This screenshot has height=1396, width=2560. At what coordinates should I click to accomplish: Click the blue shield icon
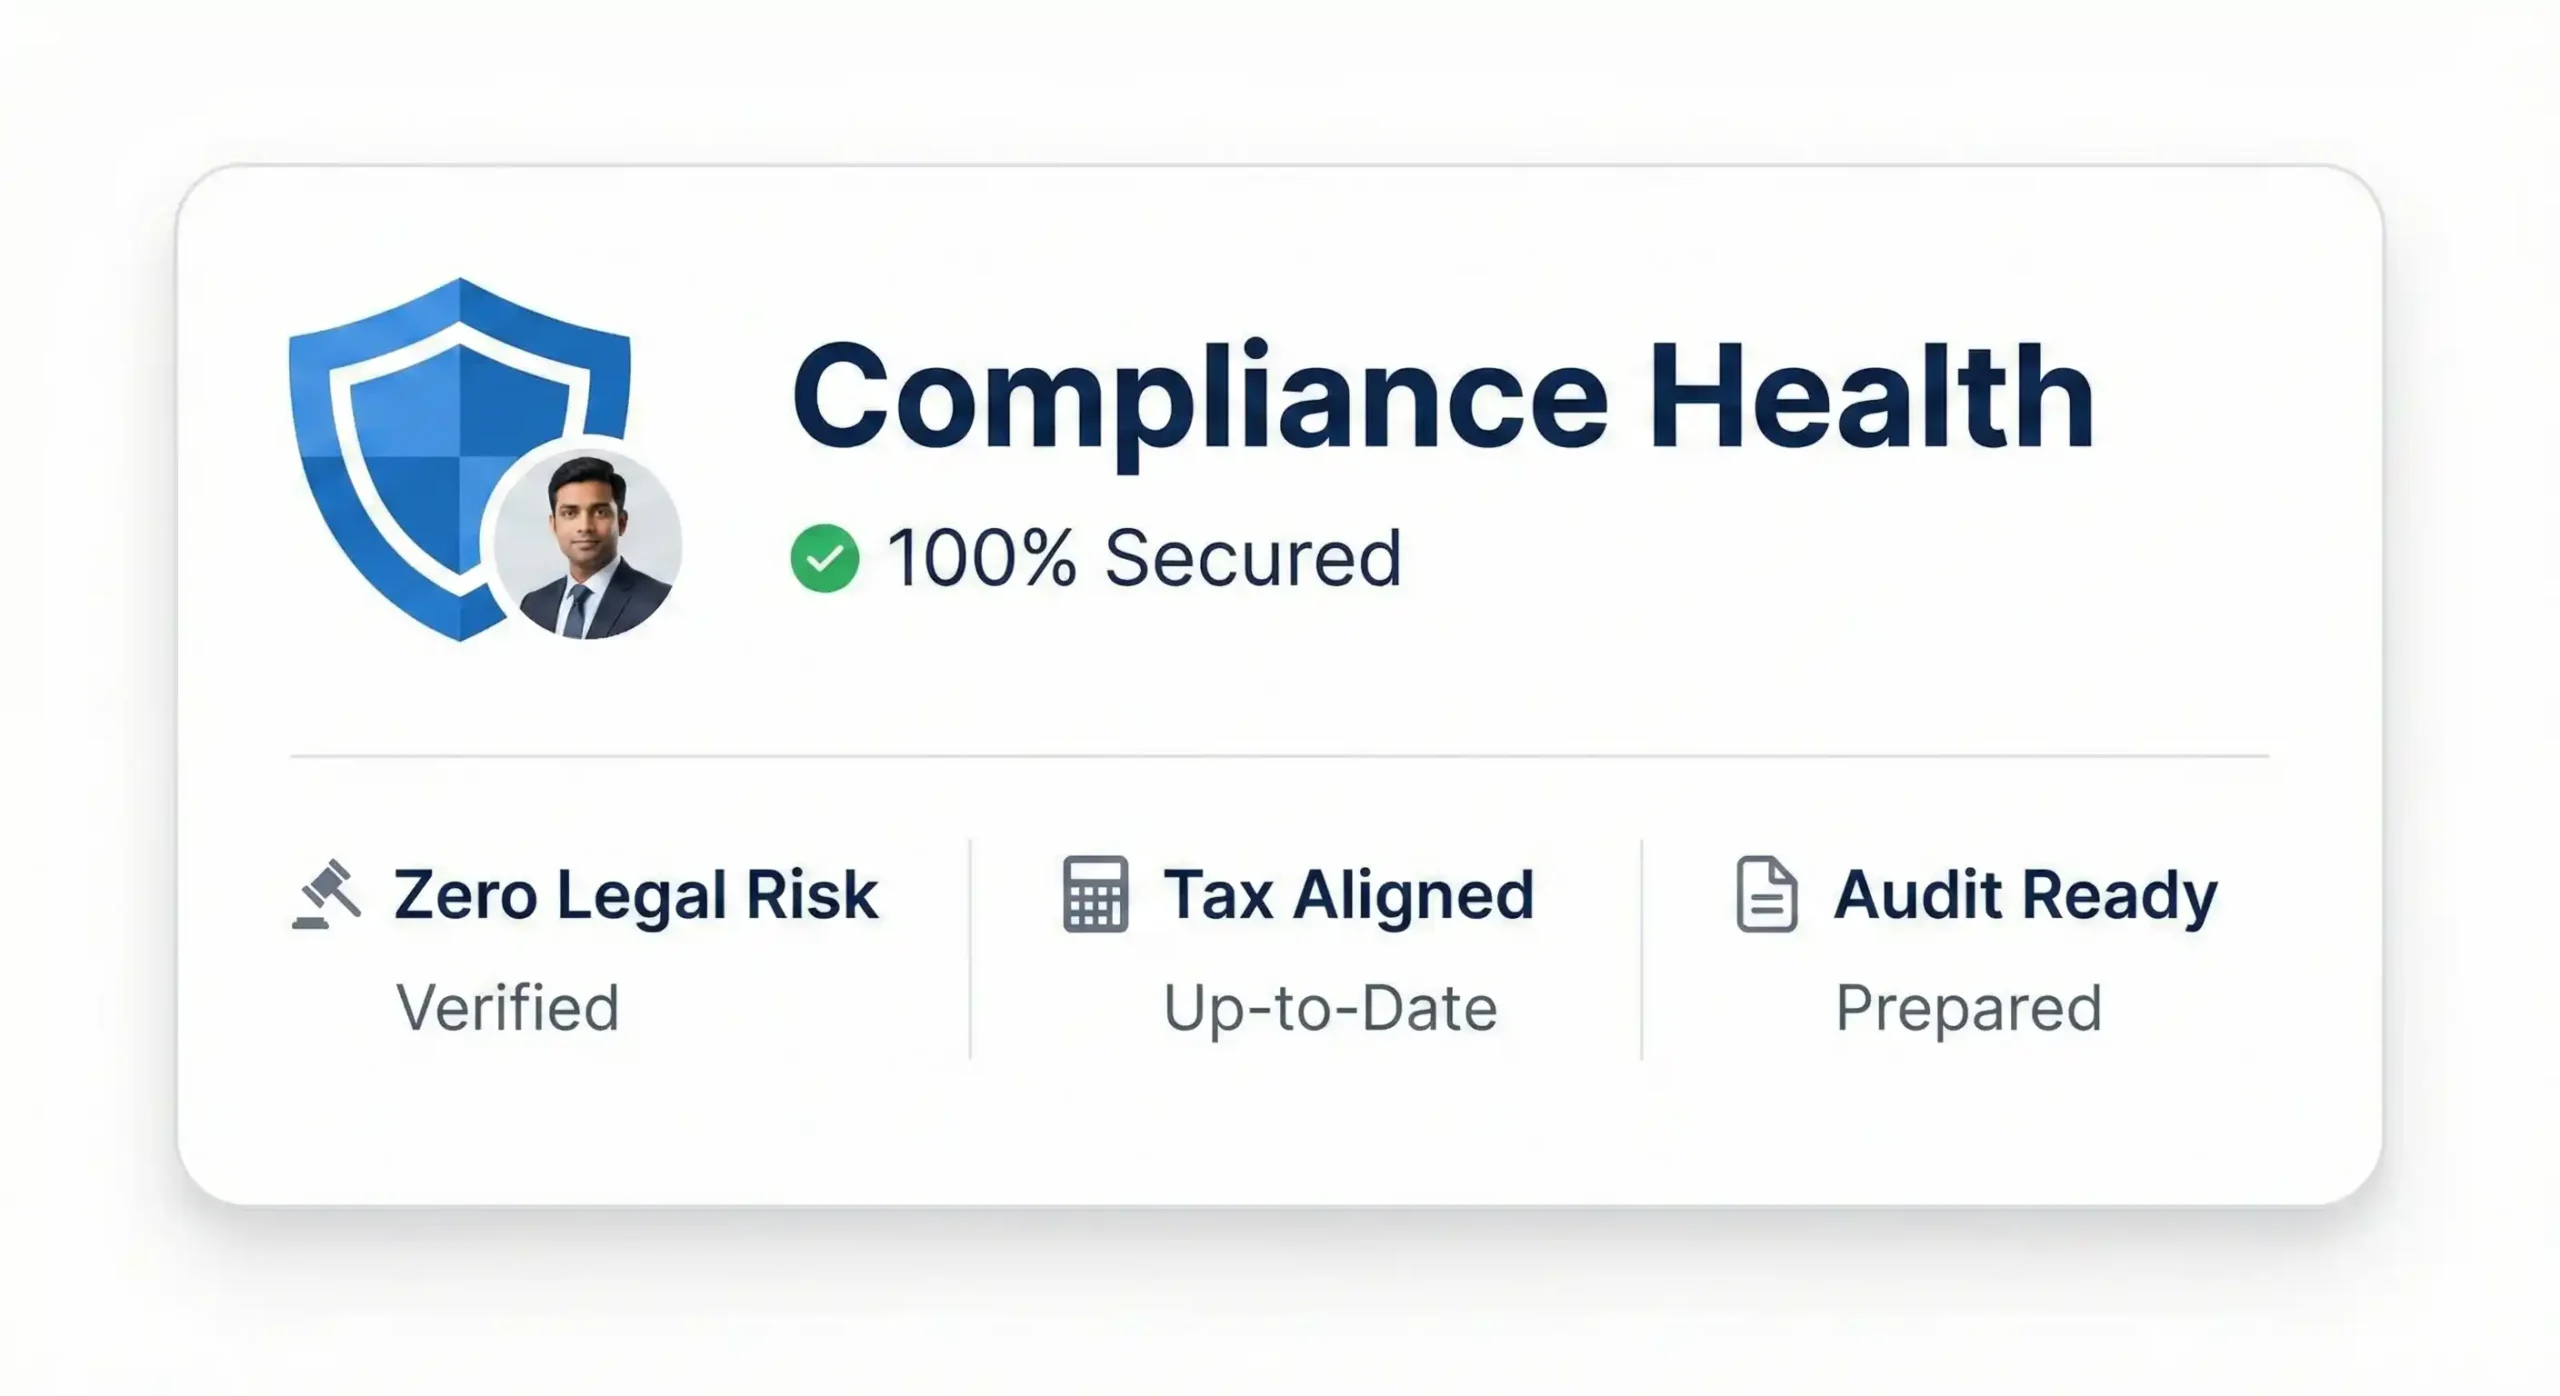[x=420, y=440]
